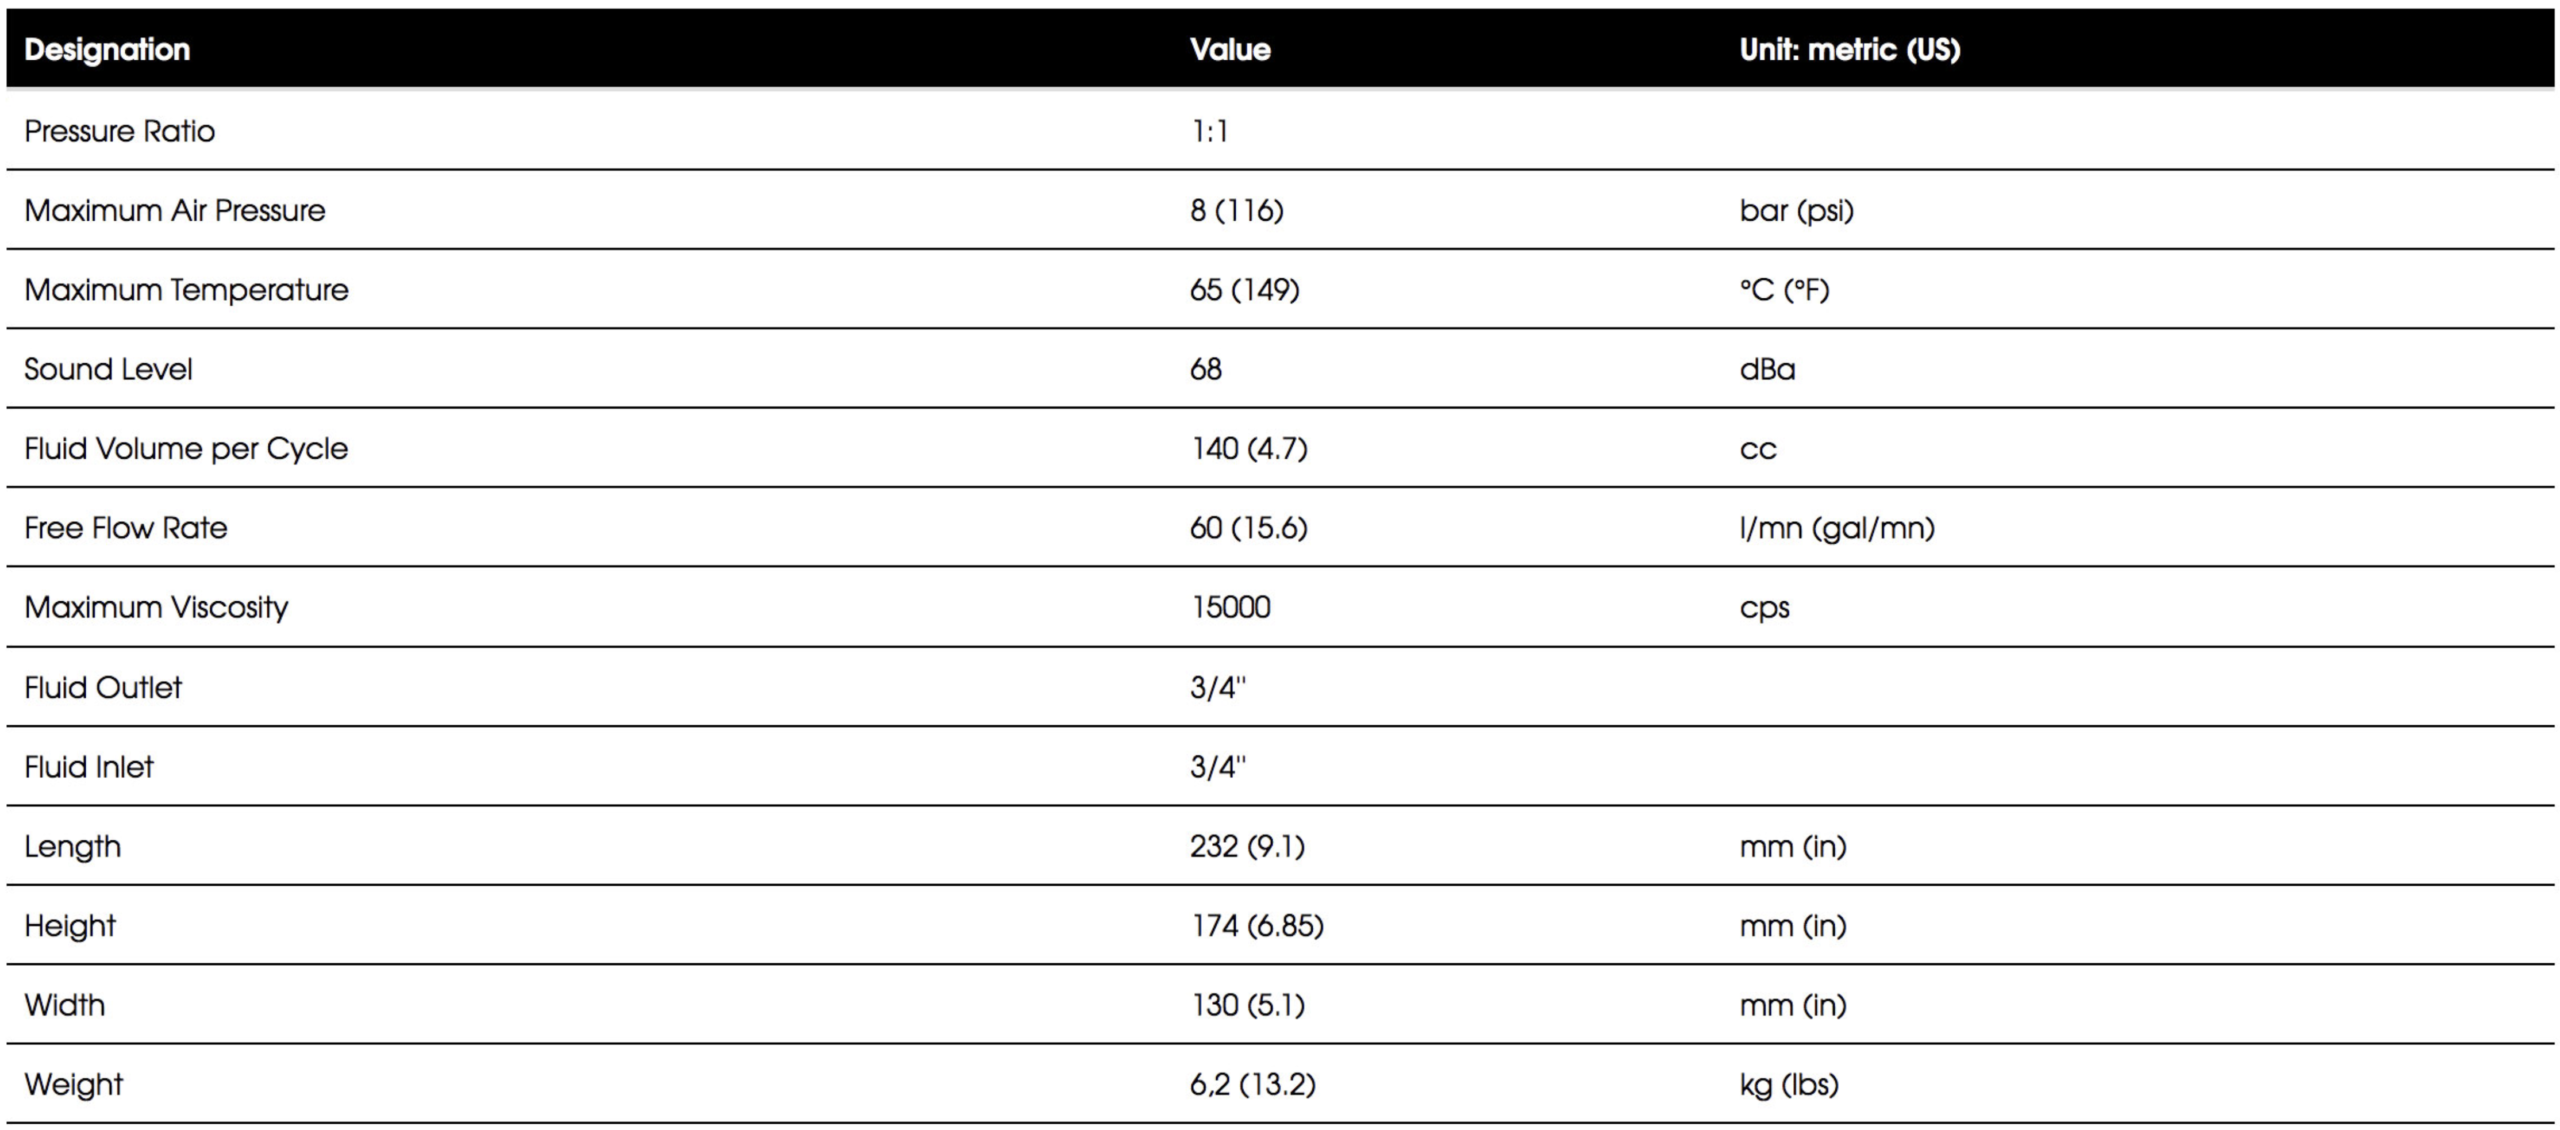The image size is (2560, 1130).
Task: Click the Value column header
Action: [x=1230, y=49]
